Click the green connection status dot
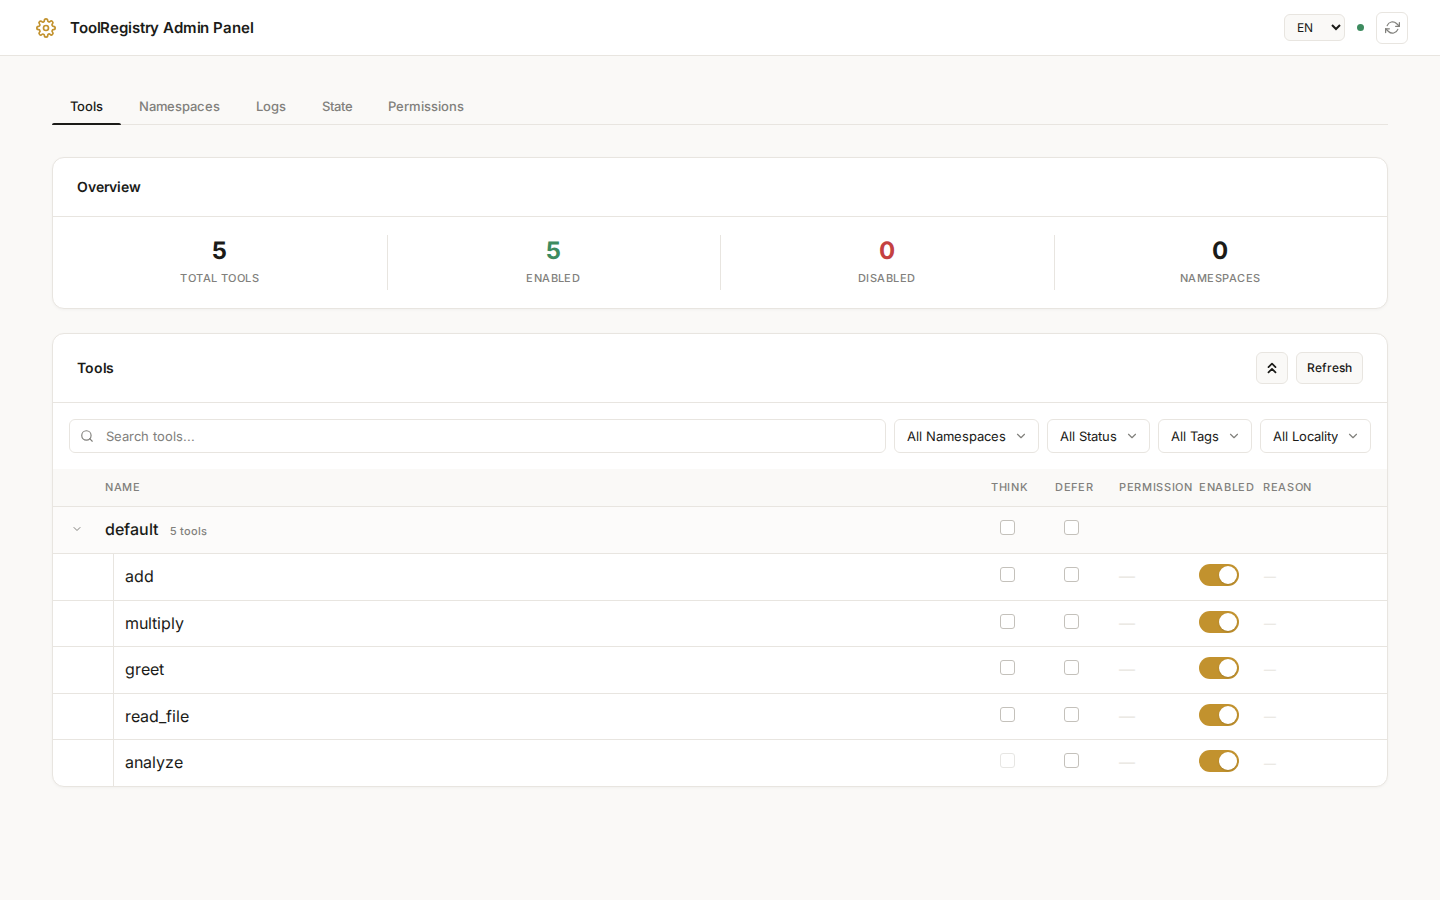The width and height of the screenshot is (1440, 900). tap(1360, 28)
